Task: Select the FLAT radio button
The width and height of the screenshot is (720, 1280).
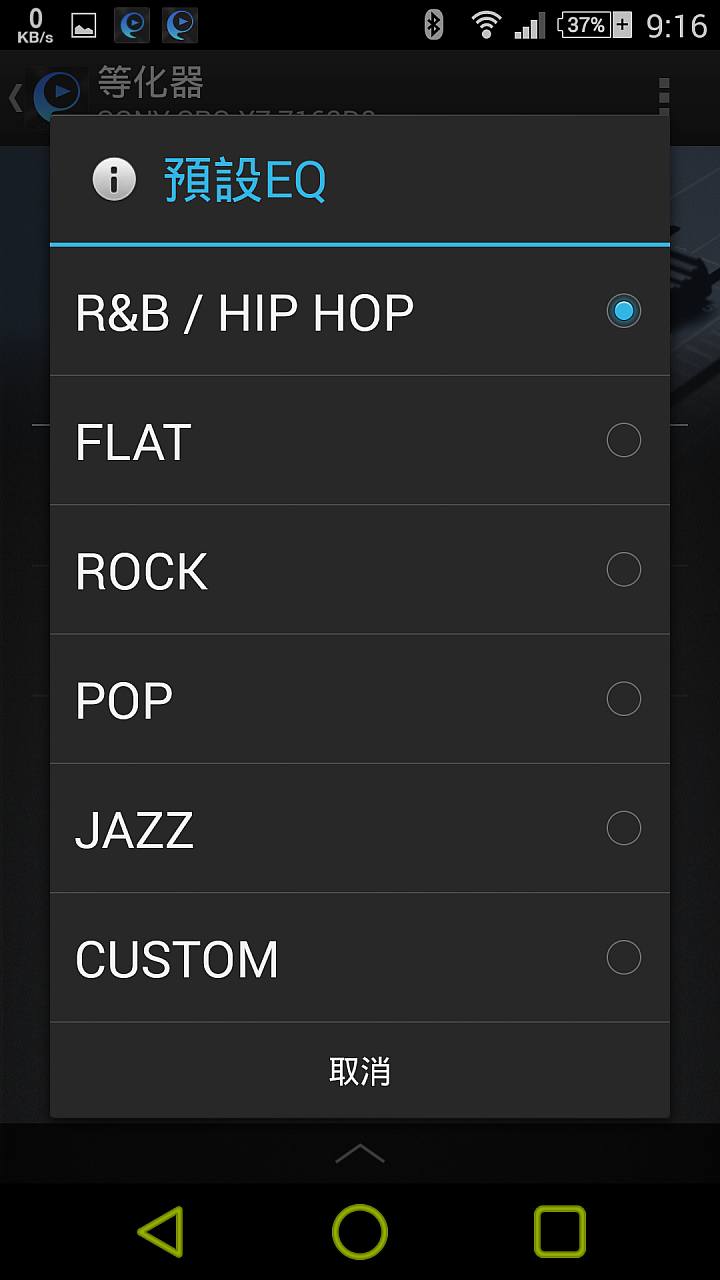Action: coord(624,440)
